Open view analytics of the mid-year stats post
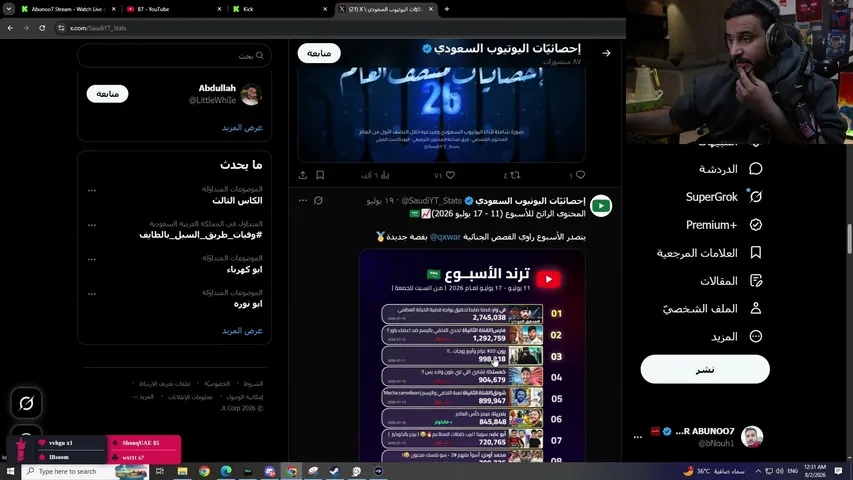853x480 pixels. [375, 175]
